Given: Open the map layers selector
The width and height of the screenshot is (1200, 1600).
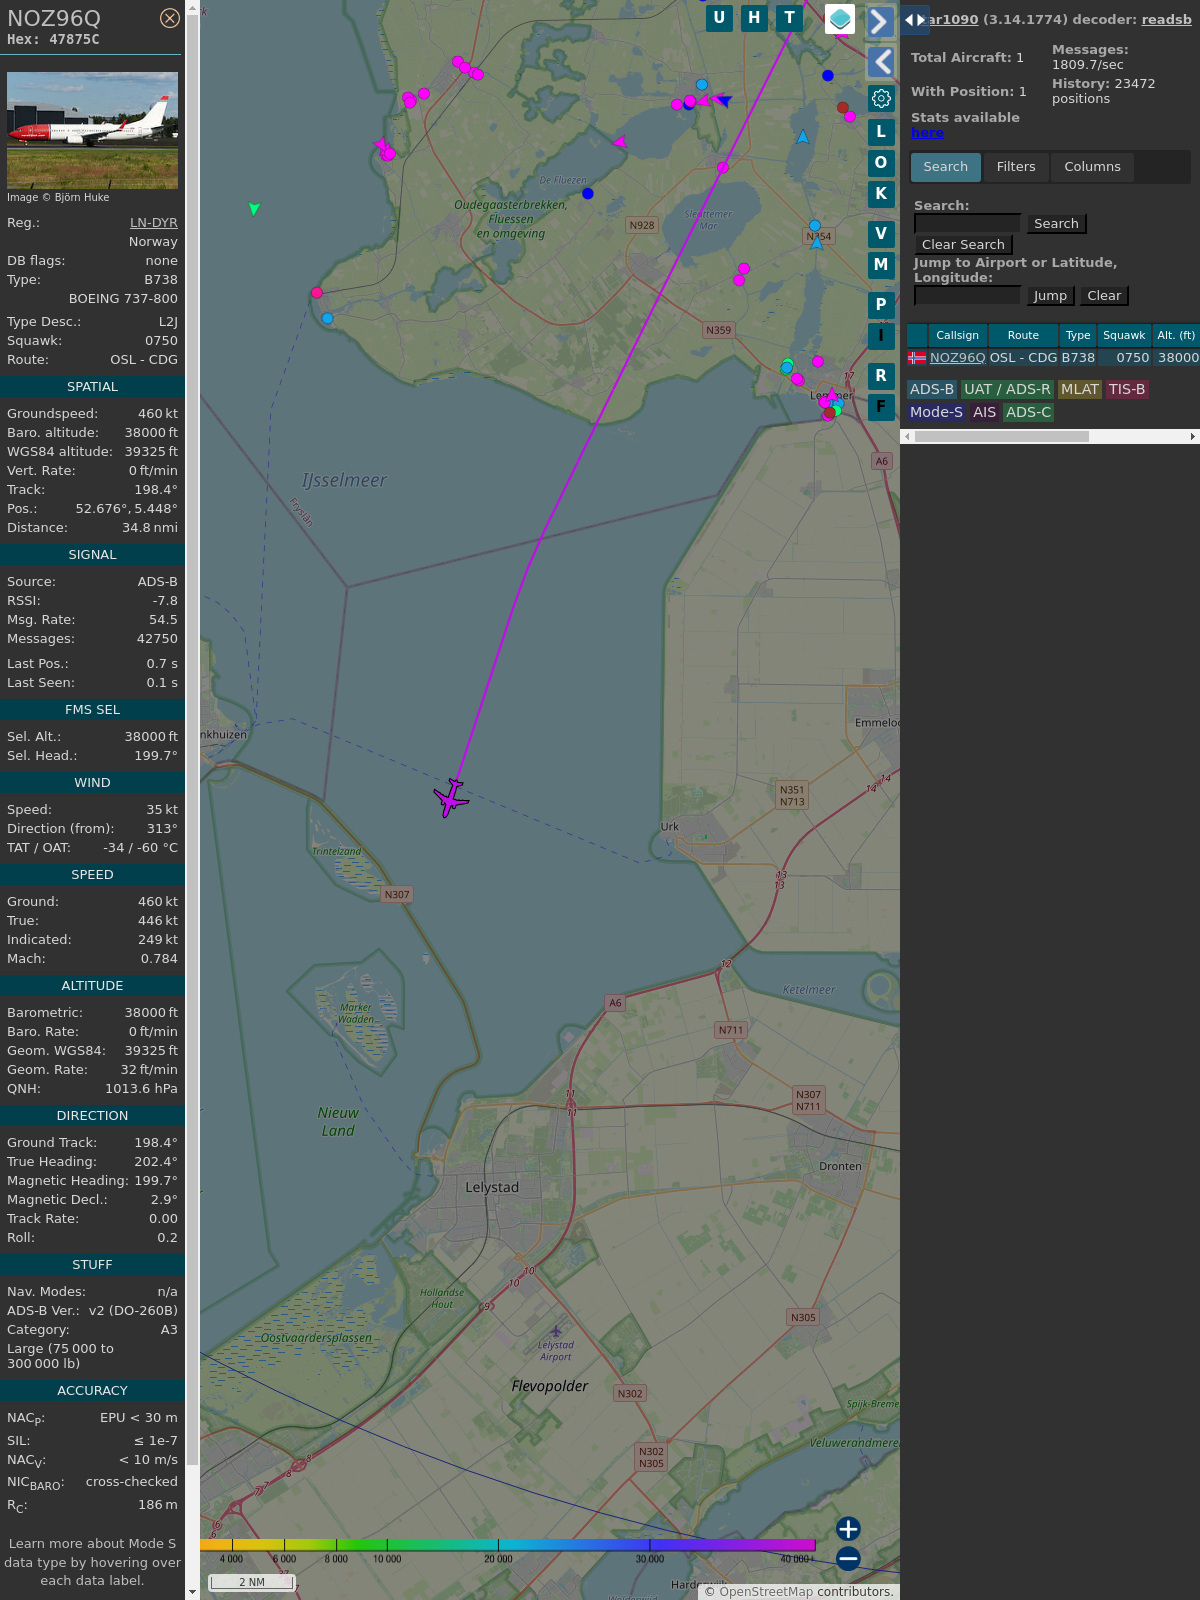Looking at the screenshot, I should pyautogui.click(x=840, y=19).
